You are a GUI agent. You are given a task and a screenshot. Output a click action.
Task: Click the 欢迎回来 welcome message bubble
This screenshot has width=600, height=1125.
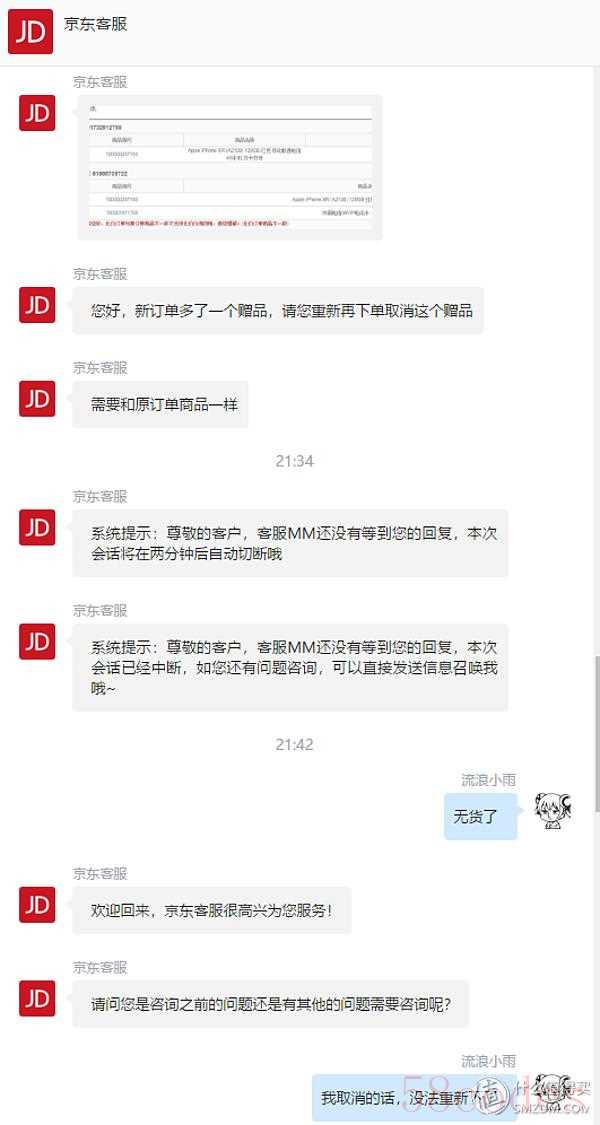coord(212,910)
